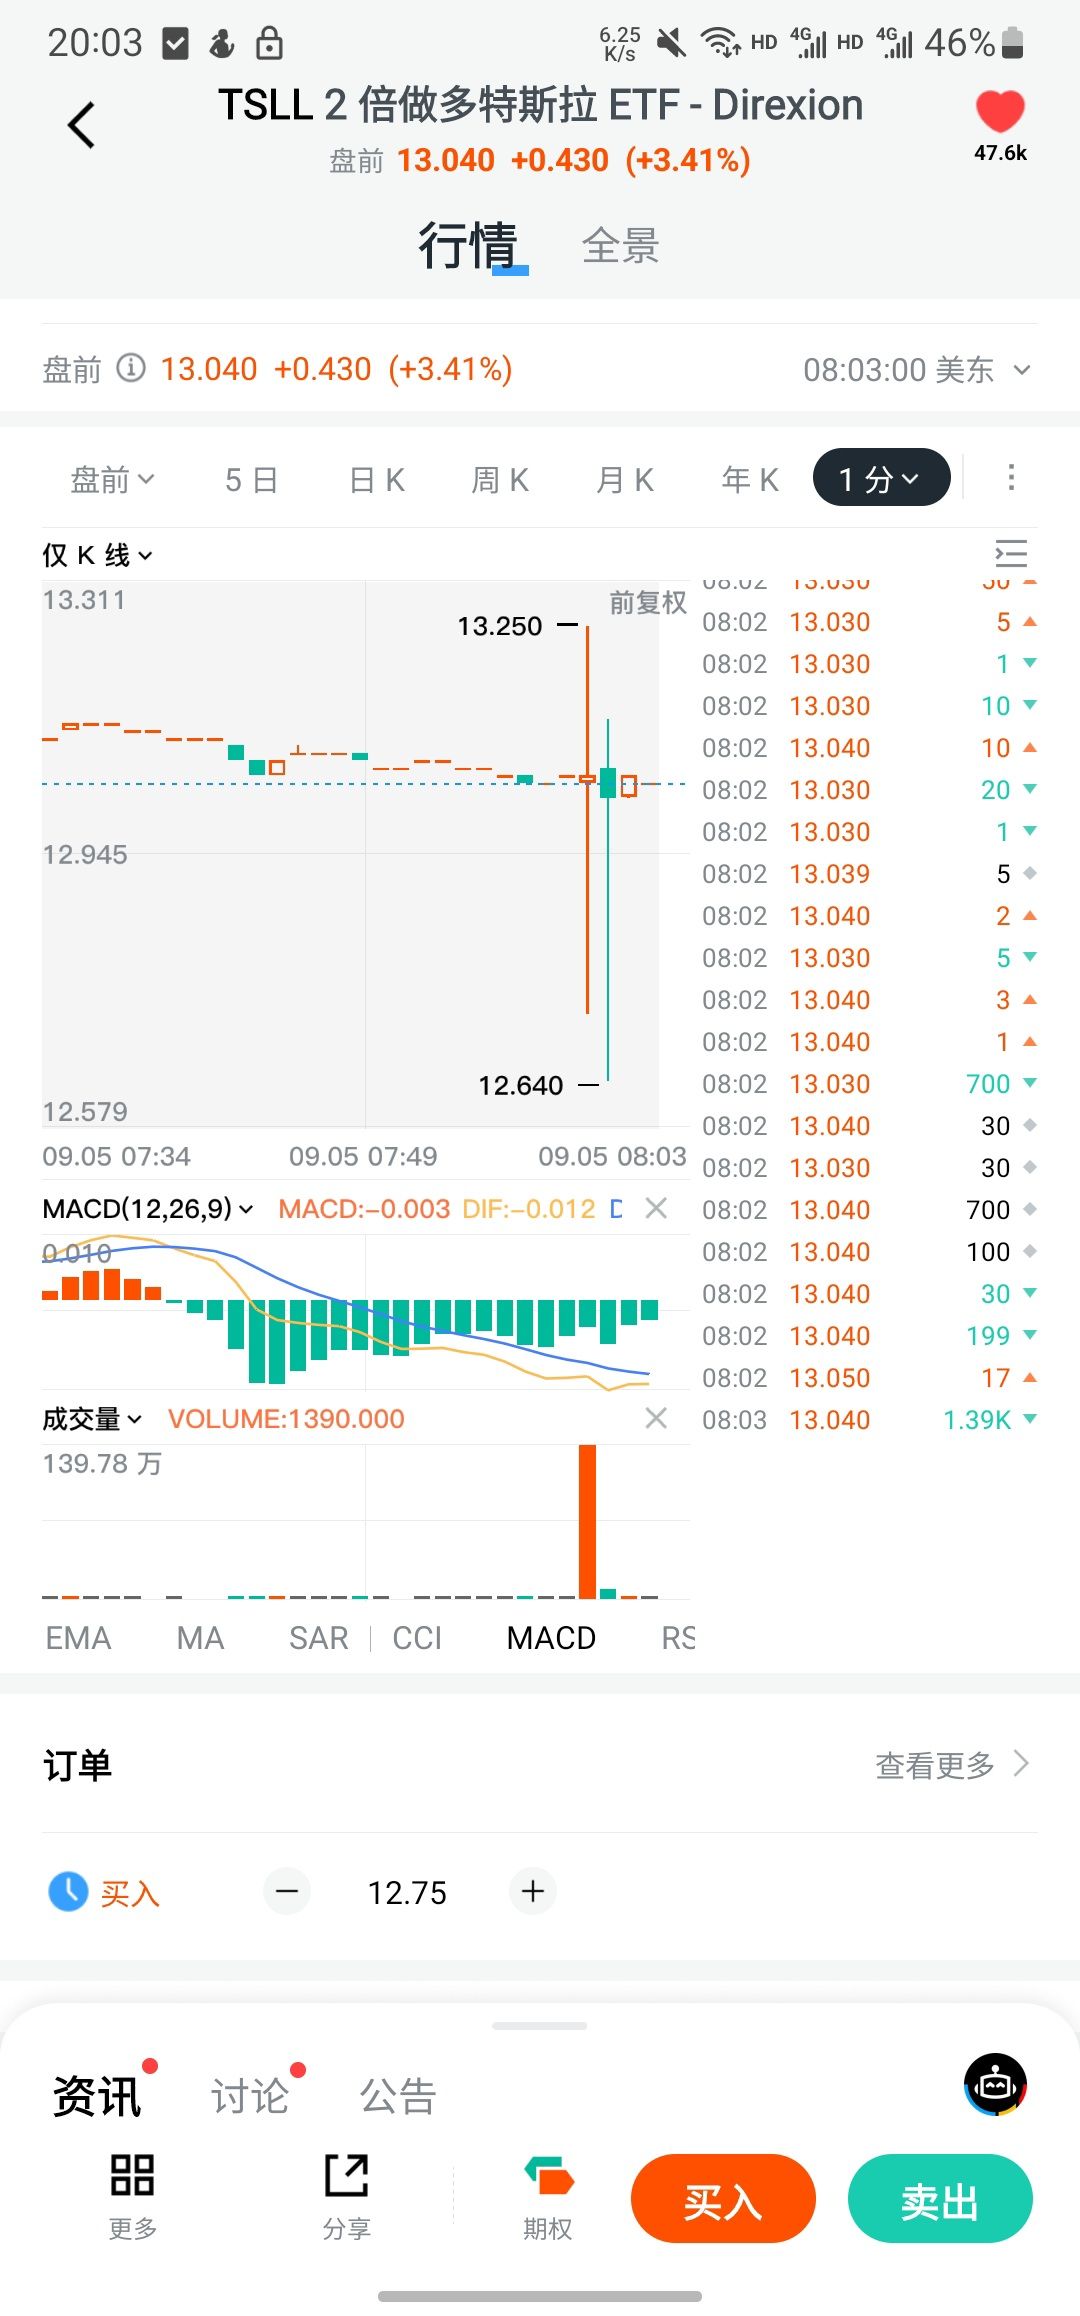Switch to the 行情 tab
Image resolution: width=1080 pixels, height=2316 pixels.
click(x=468, y=245)
